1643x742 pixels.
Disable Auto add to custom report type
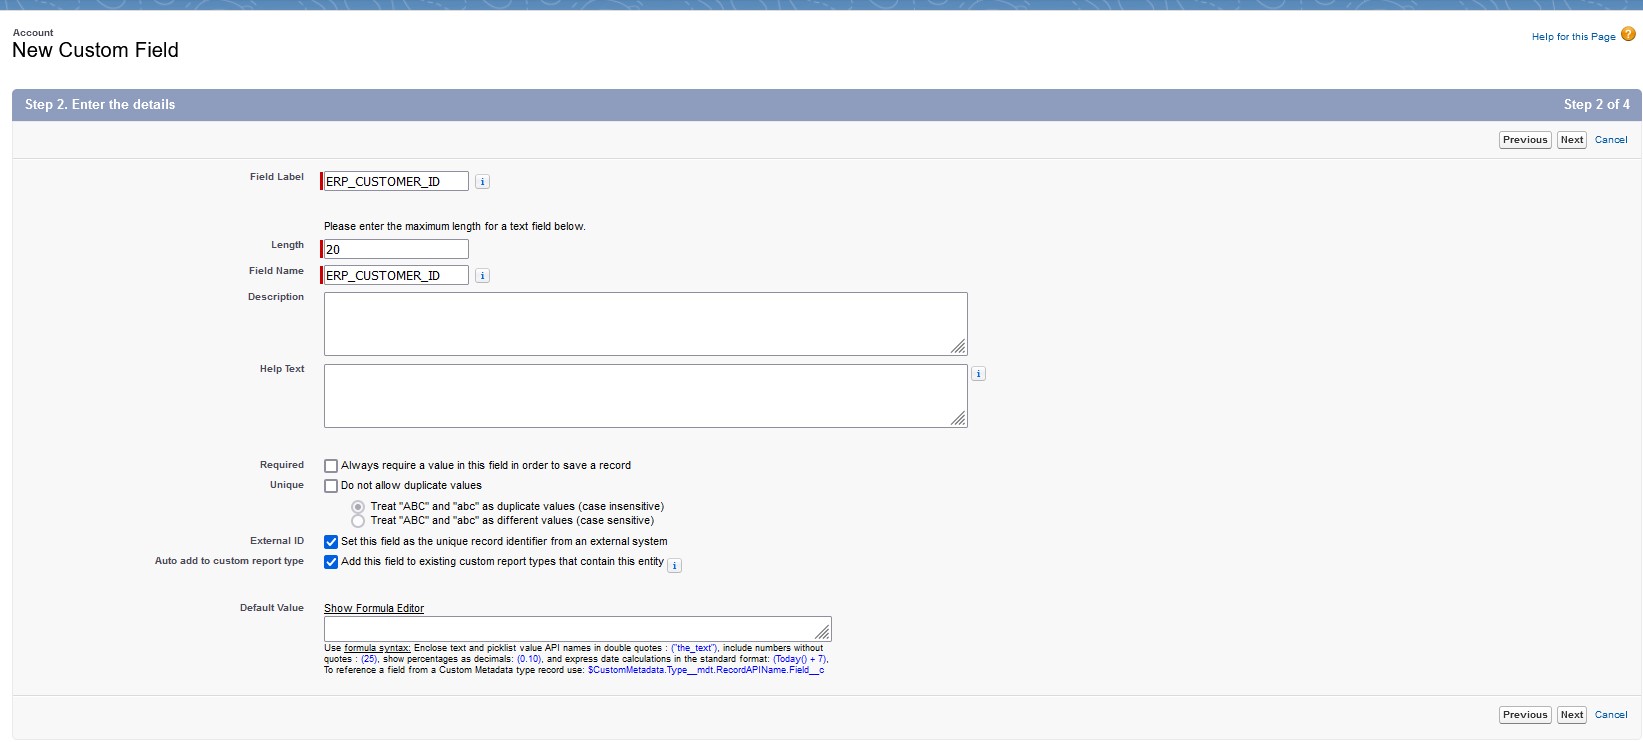pyautogui.click(x=331, y=562)
